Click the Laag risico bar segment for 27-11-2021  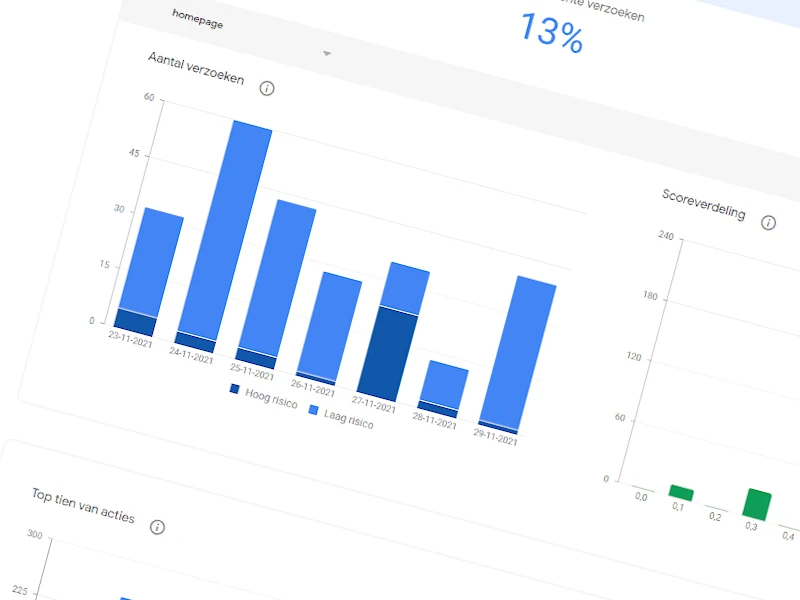coord(405,288)
